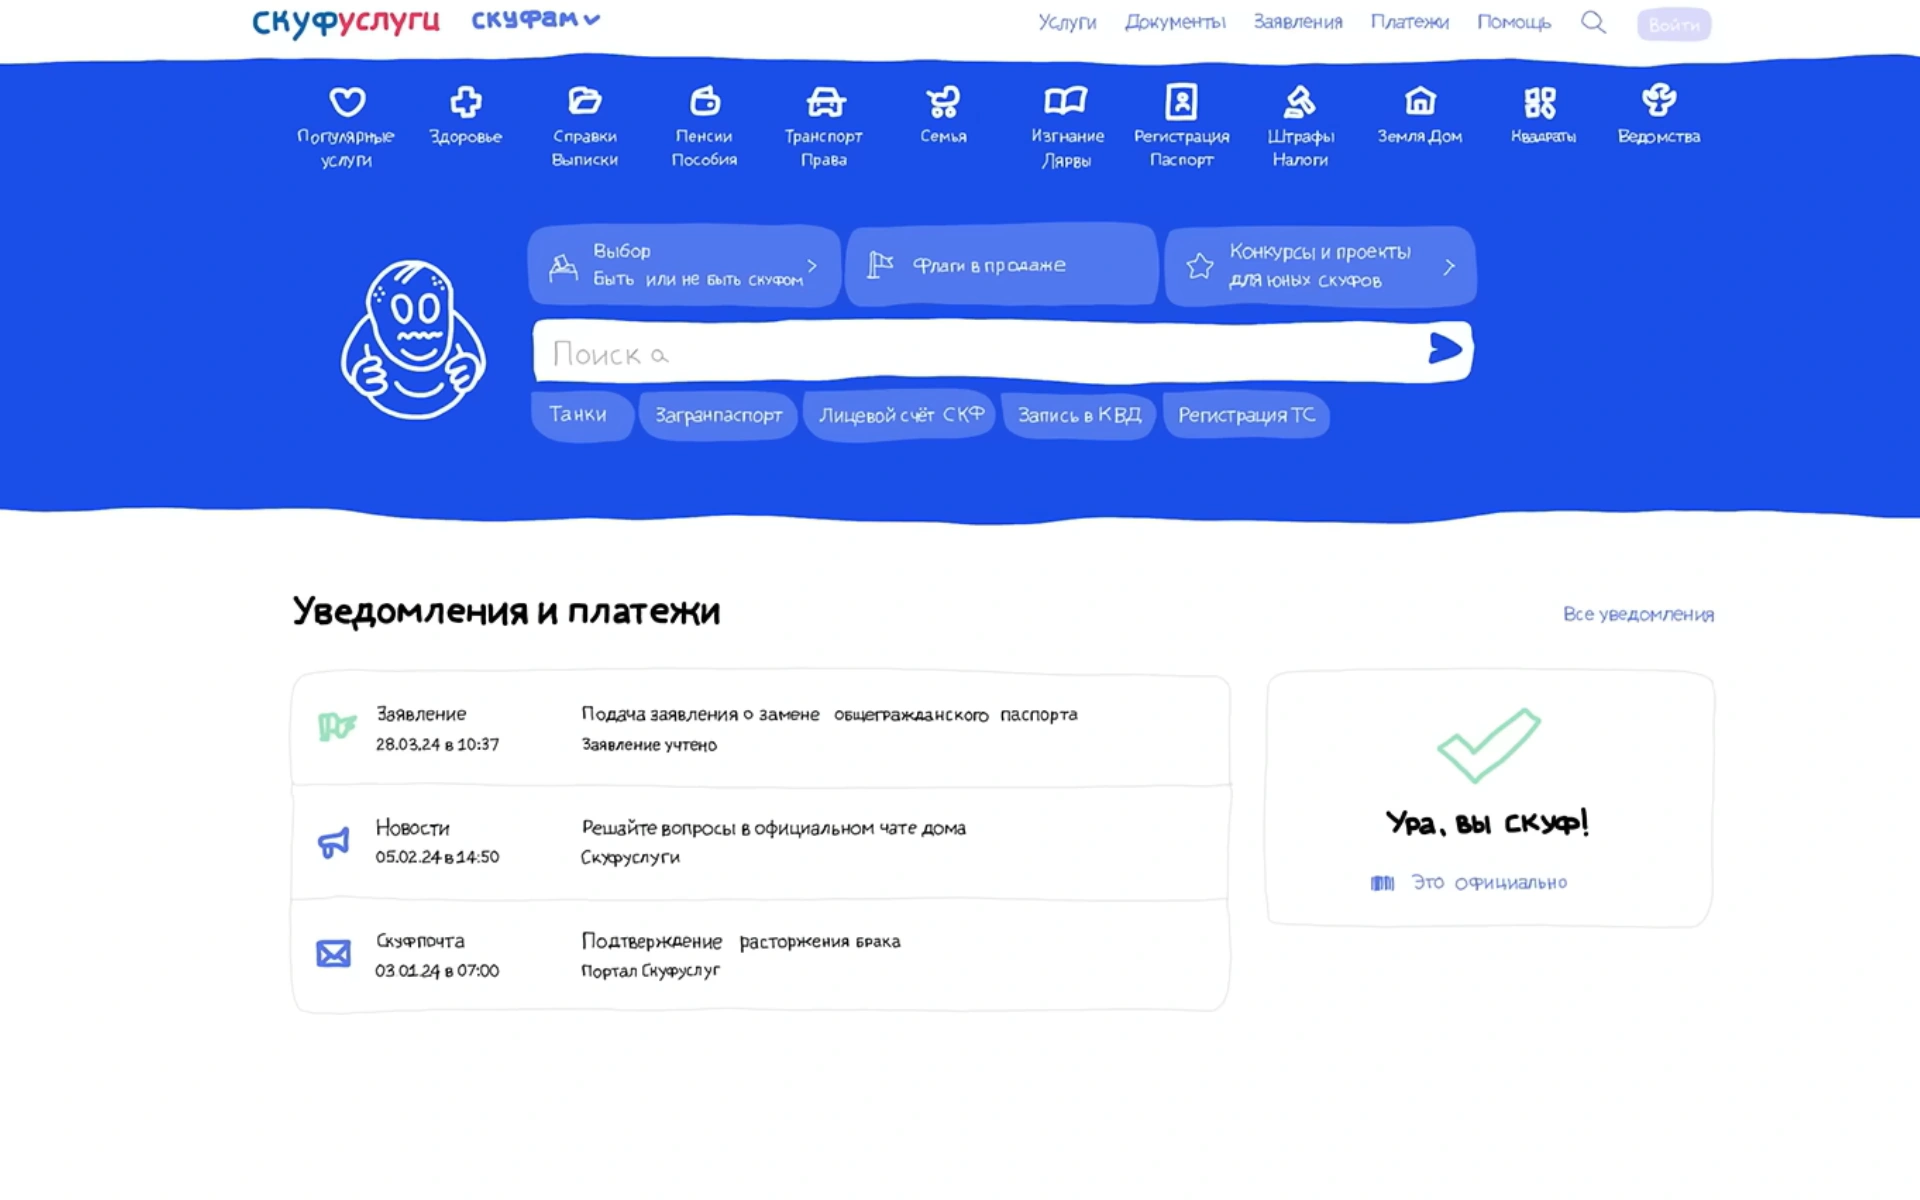The width and height of the screenshot is (1920, 1200).
Task: Open the Документы menu item
Action: pyautogui.click(x=1174, y=22)
